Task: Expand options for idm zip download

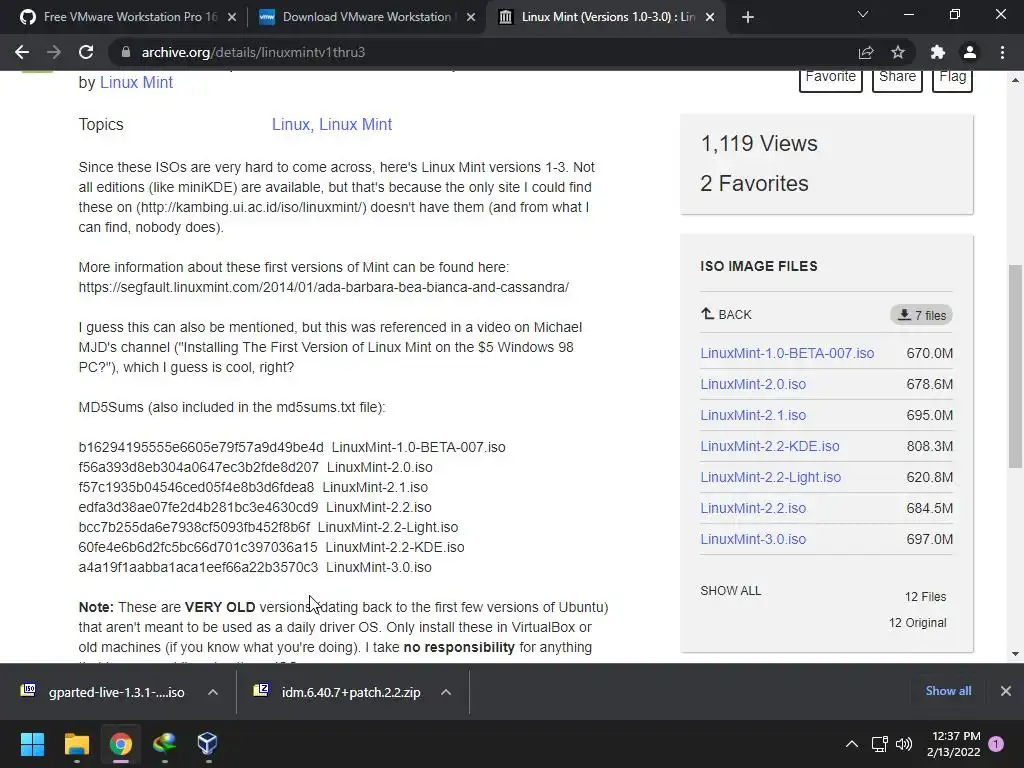Action: point(445,692)
